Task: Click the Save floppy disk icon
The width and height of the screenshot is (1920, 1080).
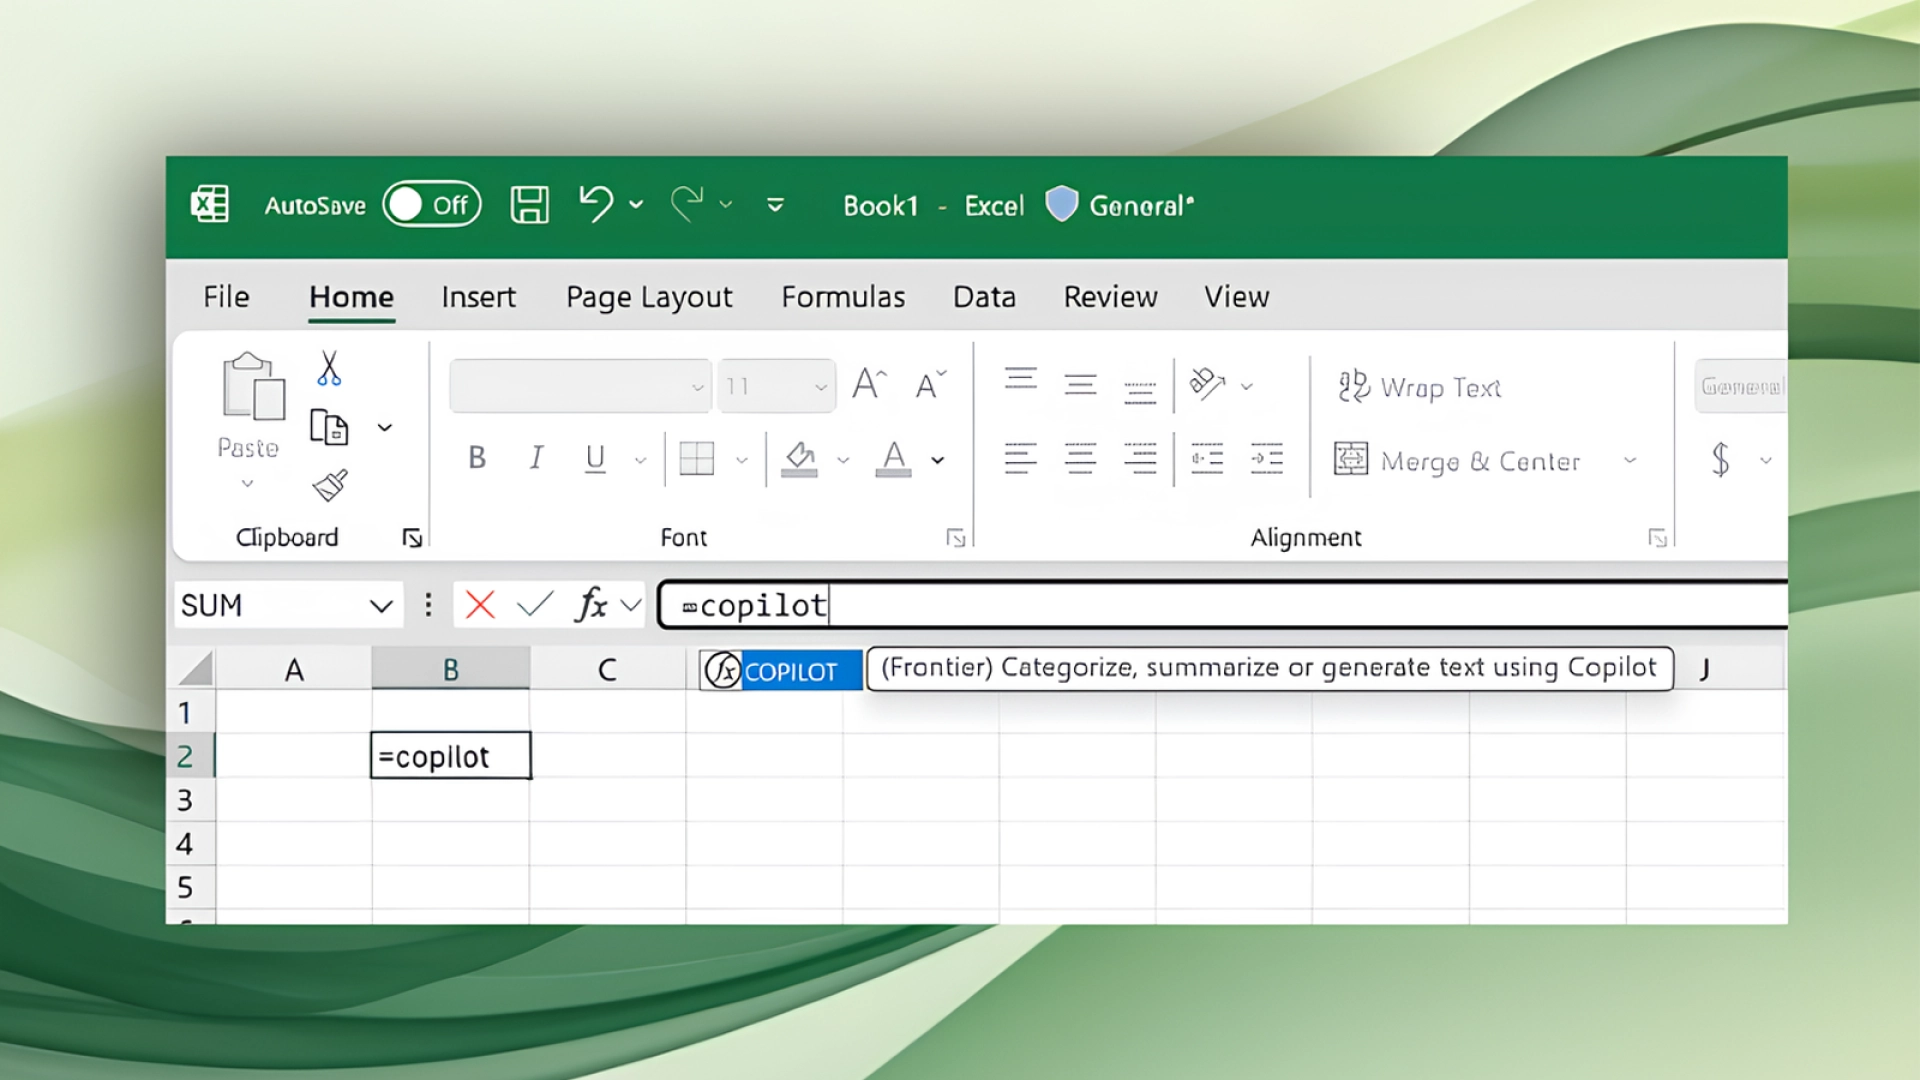Action: [529, 205]
